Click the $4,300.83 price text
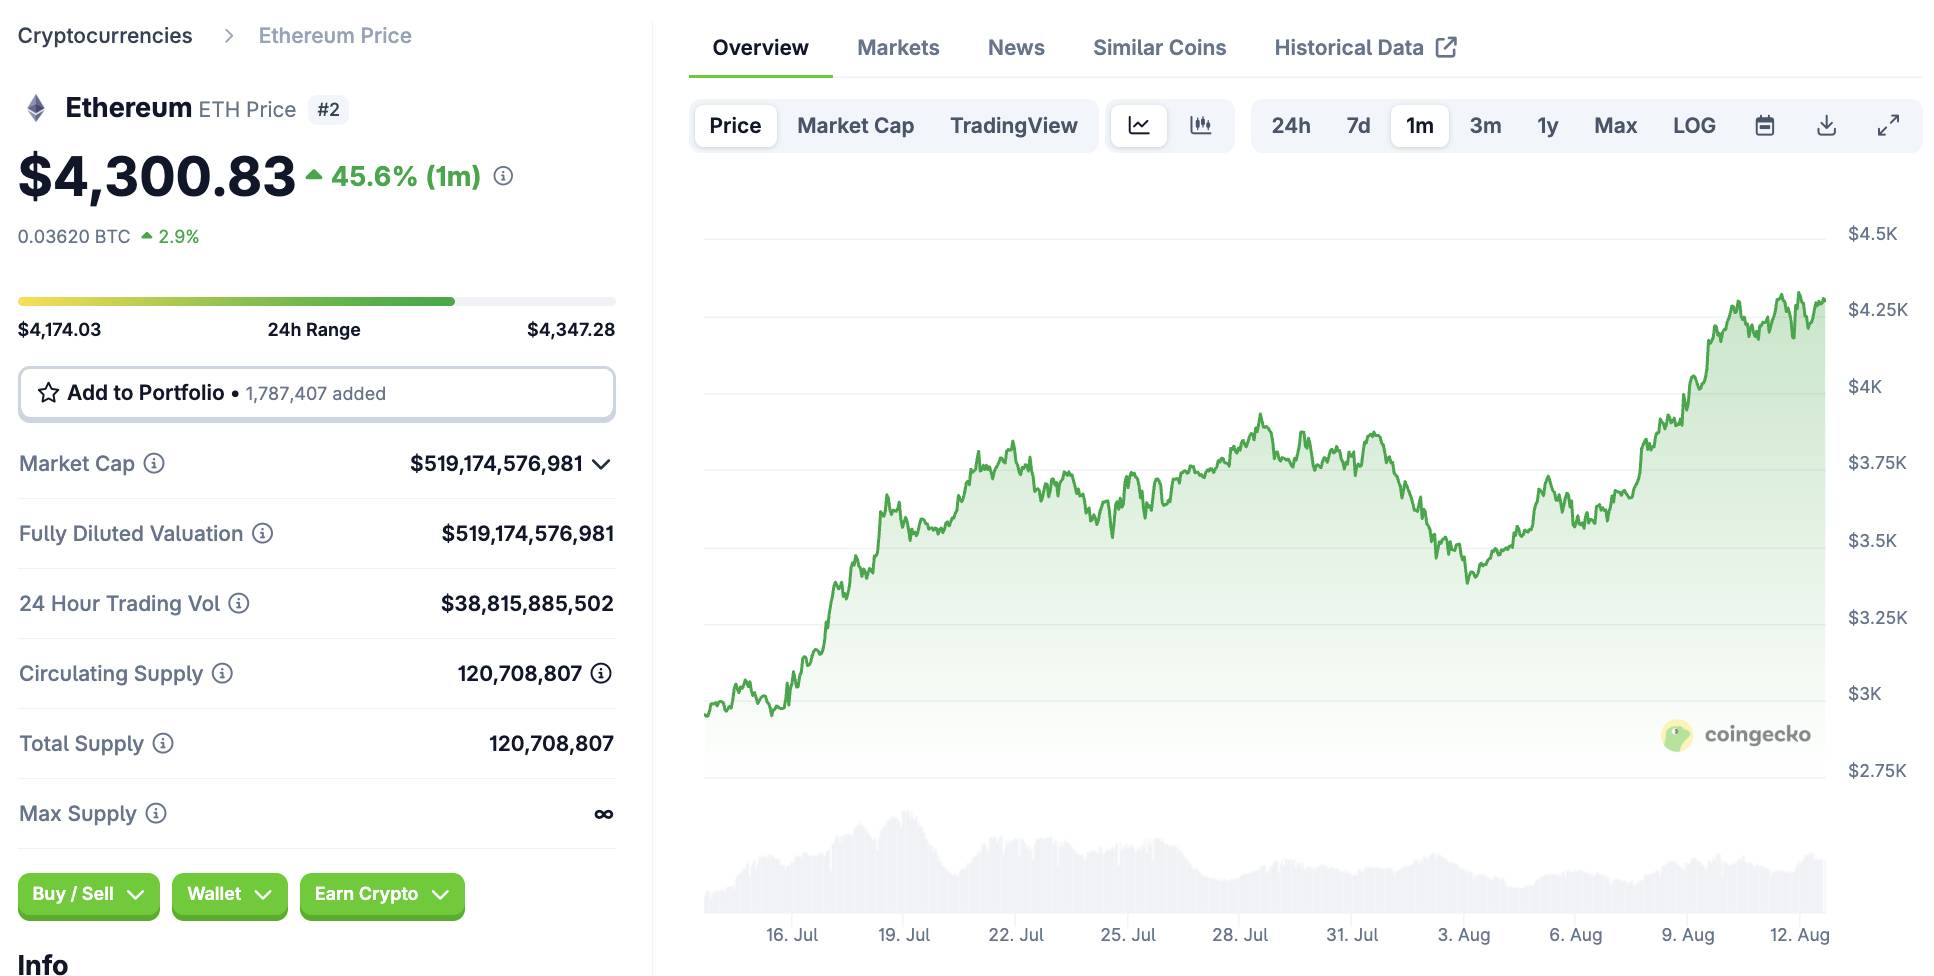 tap(157, 176)
